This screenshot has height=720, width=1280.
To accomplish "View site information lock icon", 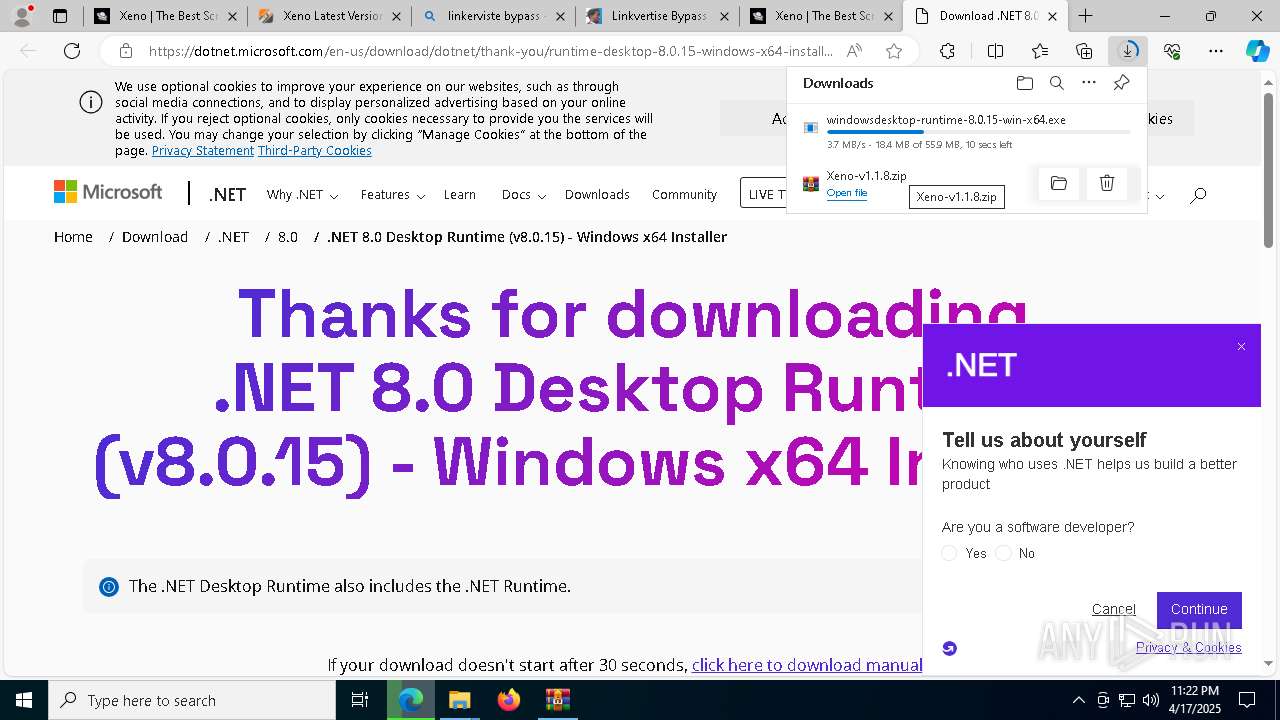I will pos(126,51).
